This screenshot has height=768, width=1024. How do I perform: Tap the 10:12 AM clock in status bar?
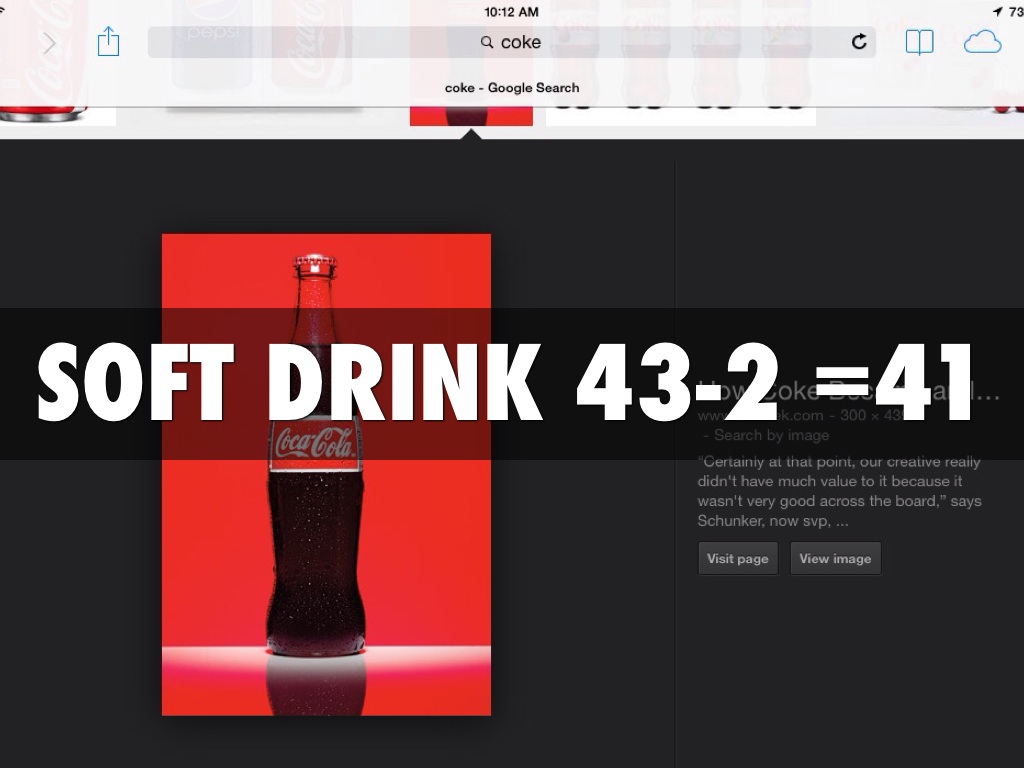click(511, 11)
